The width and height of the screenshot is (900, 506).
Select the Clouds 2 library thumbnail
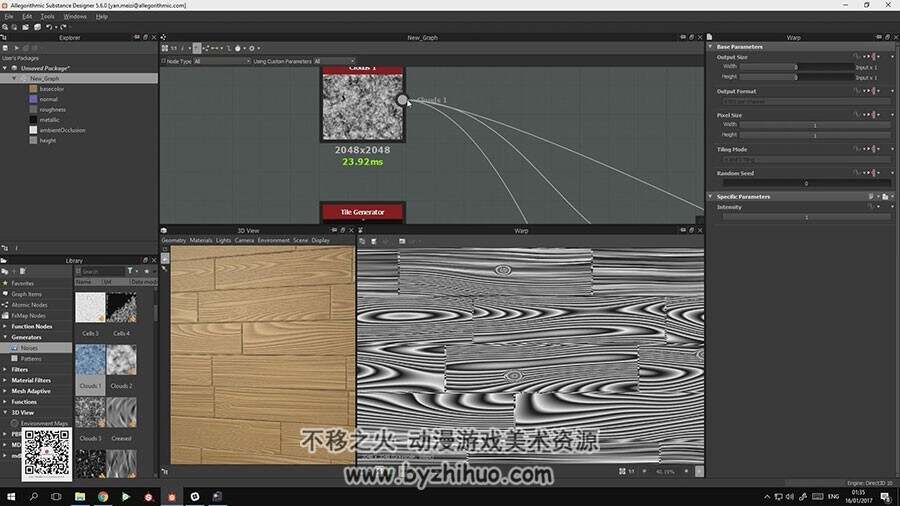[x=121, y=360]
